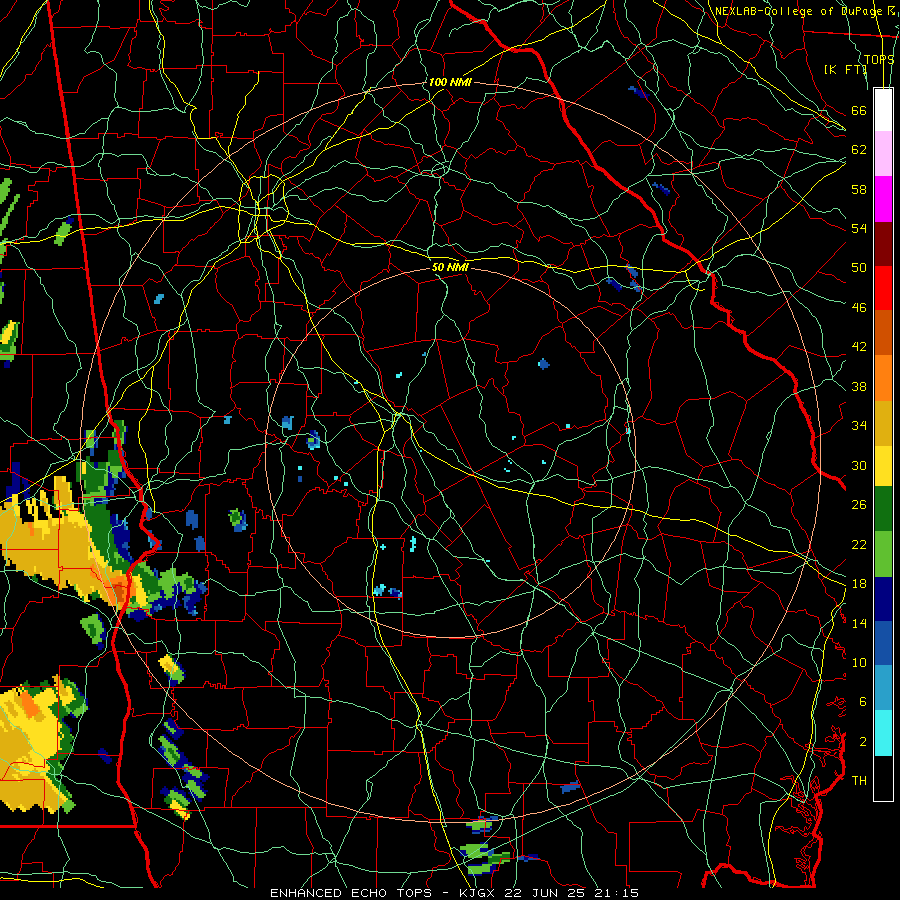The image size is (900, 900).
Task: Click the white swatch in the tops legend
Action: coord(883,110)
